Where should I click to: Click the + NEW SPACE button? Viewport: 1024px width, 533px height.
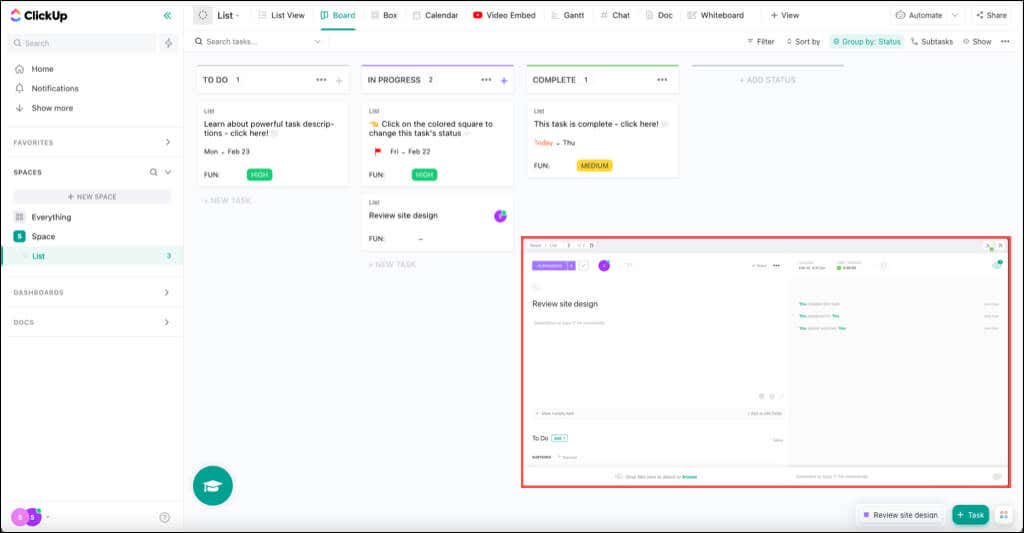[92, 197]
